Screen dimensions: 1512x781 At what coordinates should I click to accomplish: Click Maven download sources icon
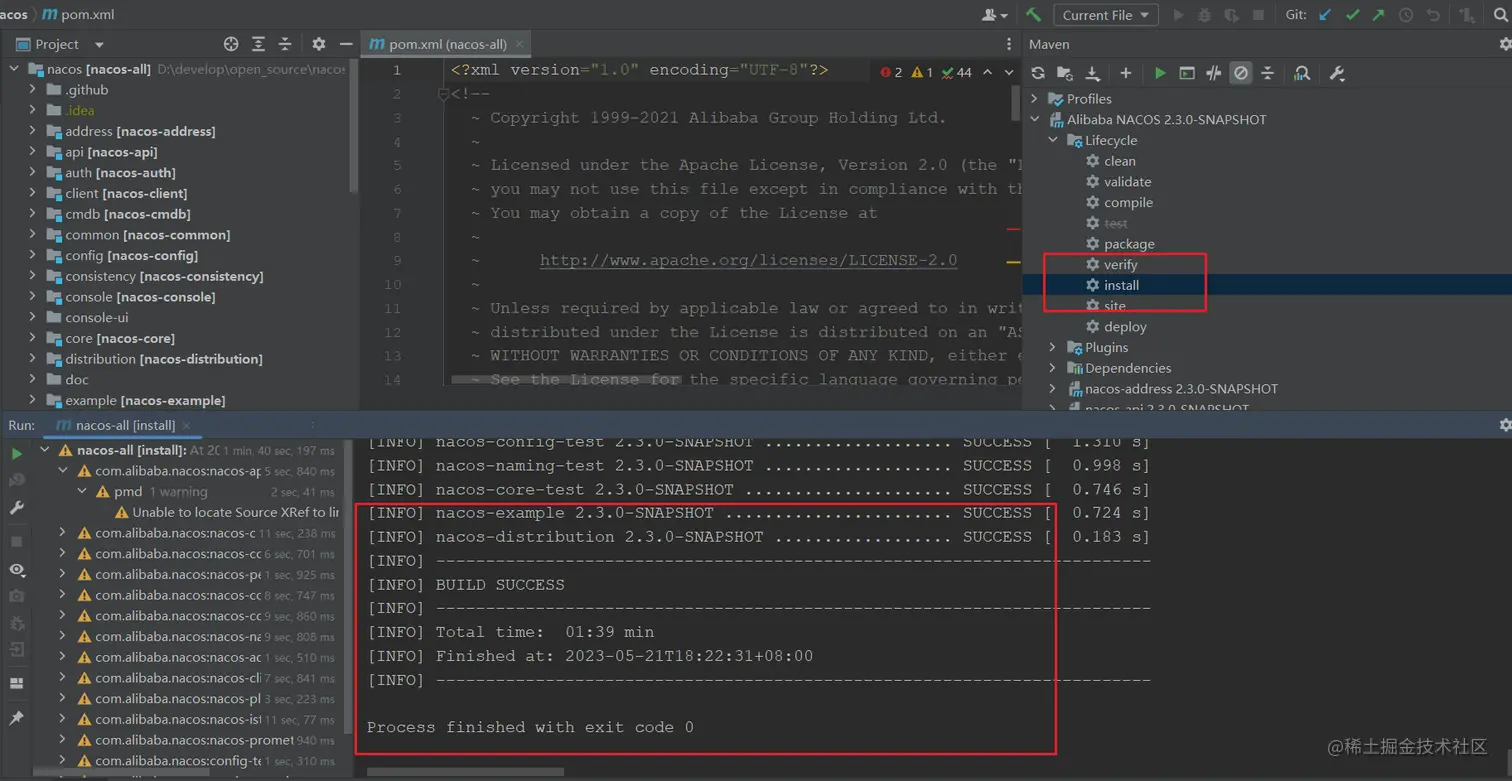1093,73
